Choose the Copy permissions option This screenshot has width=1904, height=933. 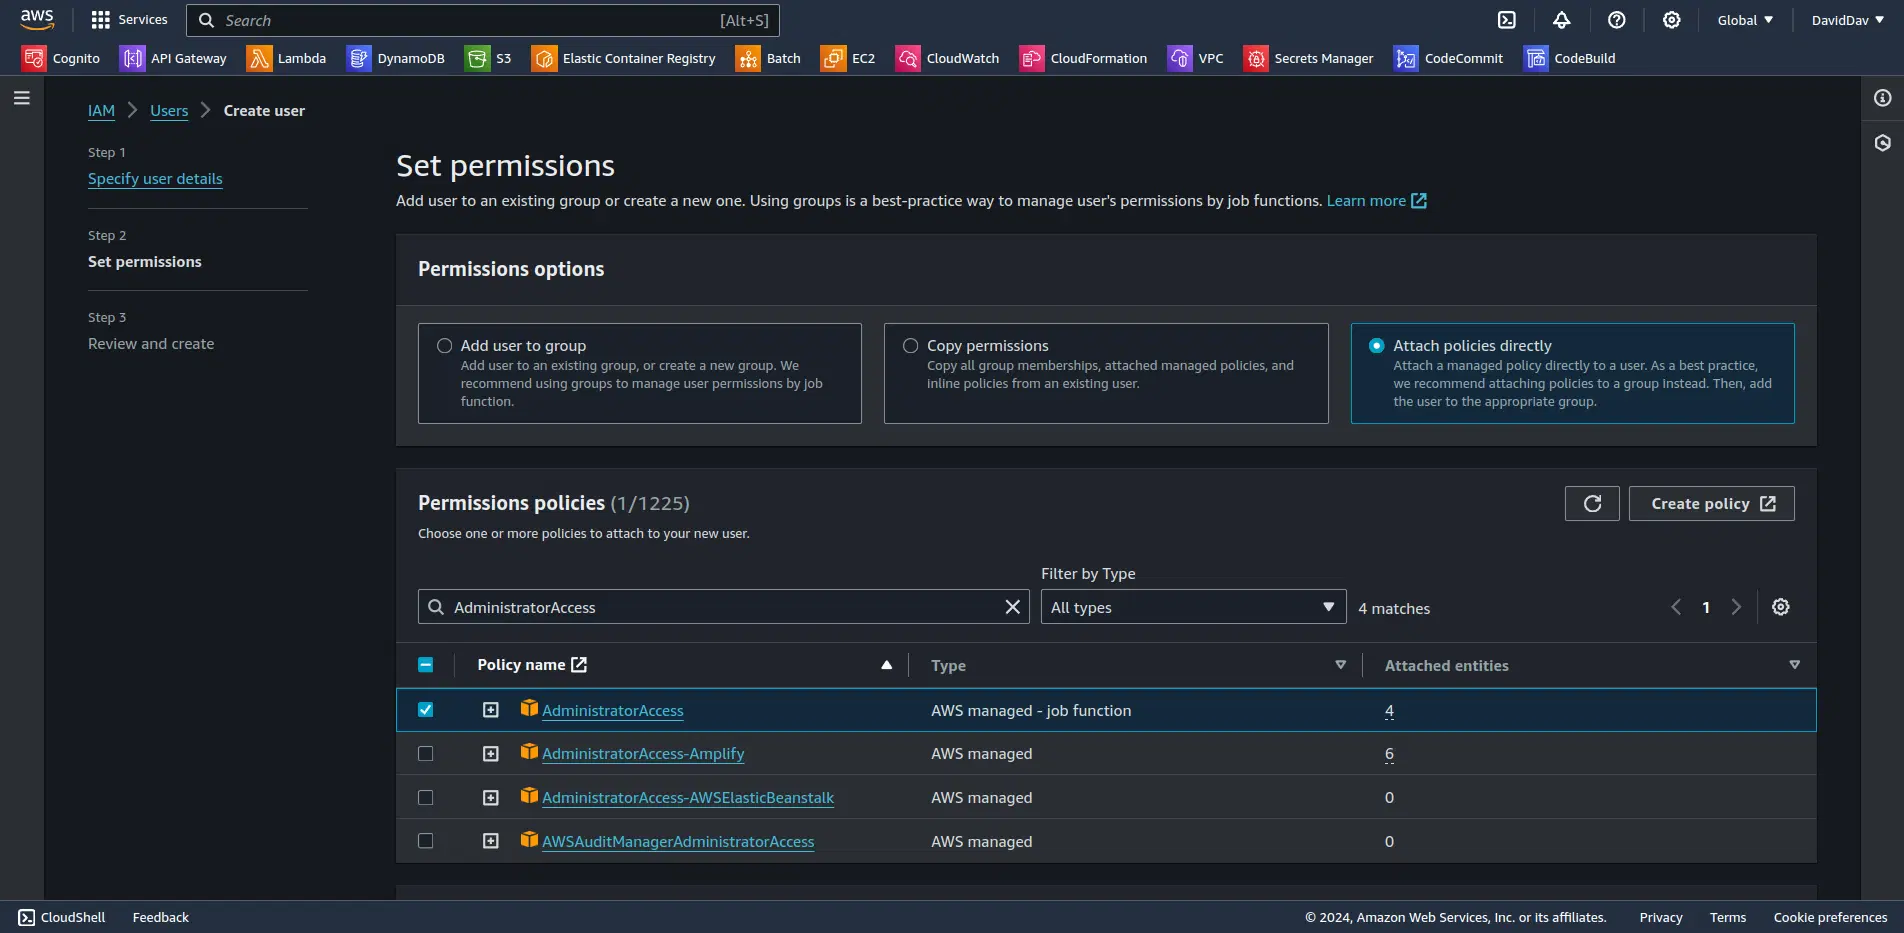pos(910,345)
